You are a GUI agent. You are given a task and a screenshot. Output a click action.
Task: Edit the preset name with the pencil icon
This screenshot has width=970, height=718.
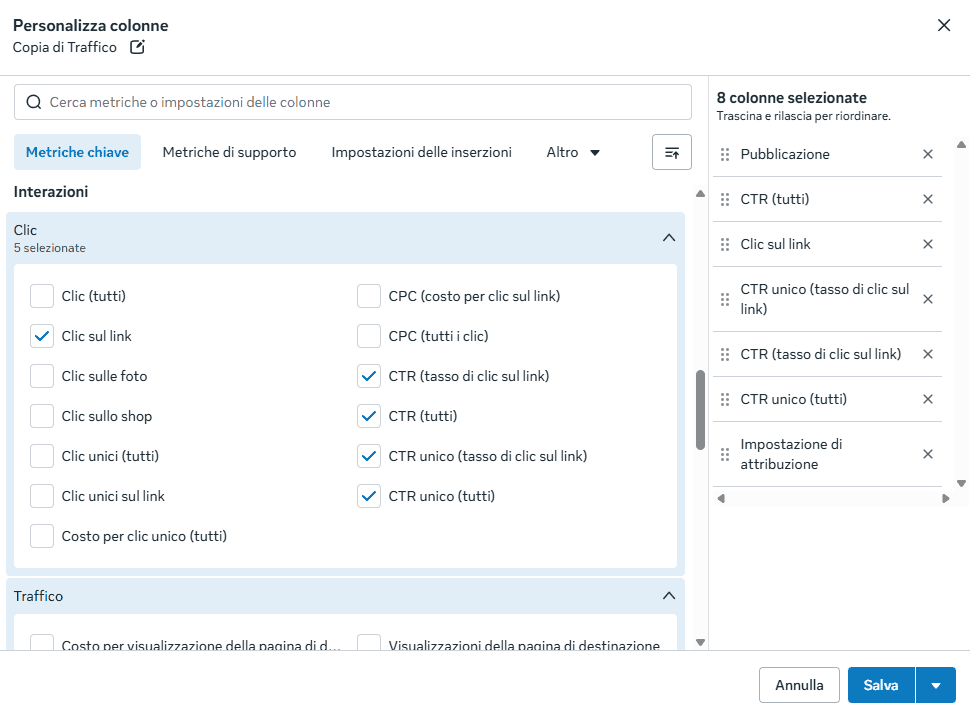pyautogui.click(x=137, y=47)
